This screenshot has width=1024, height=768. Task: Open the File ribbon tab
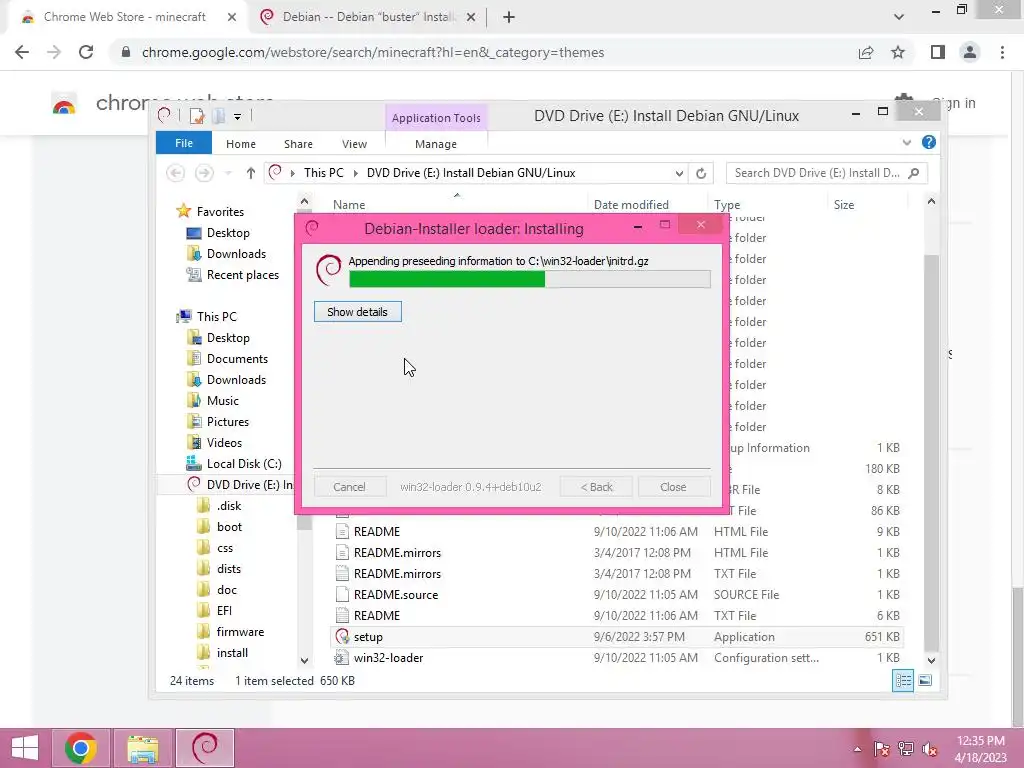point(184,143)
